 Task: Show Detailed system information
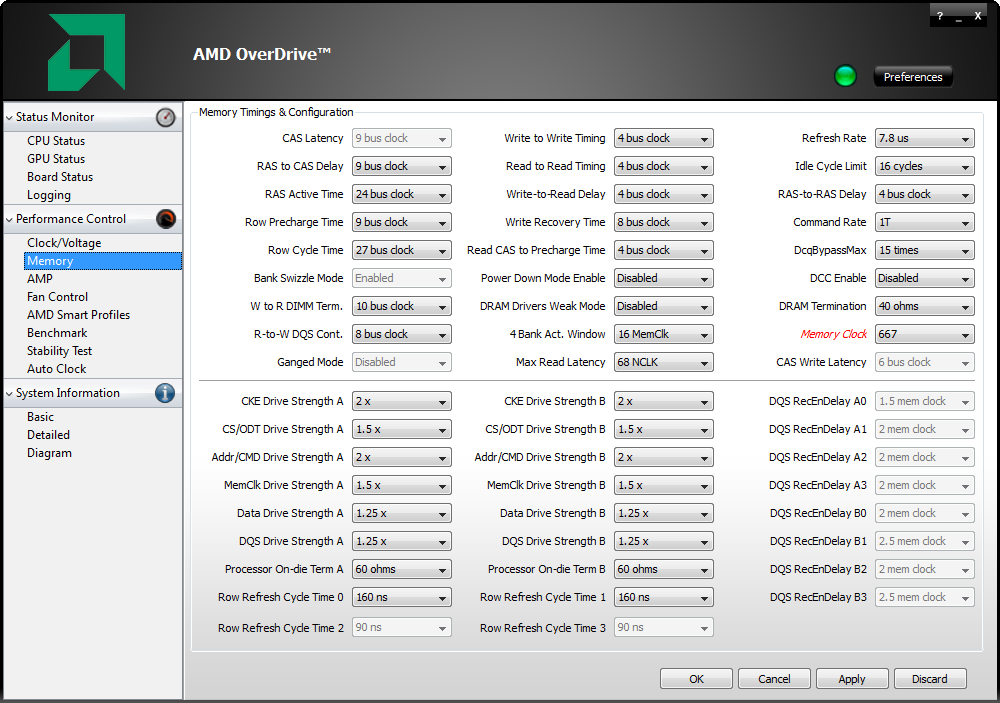[48, 435]
